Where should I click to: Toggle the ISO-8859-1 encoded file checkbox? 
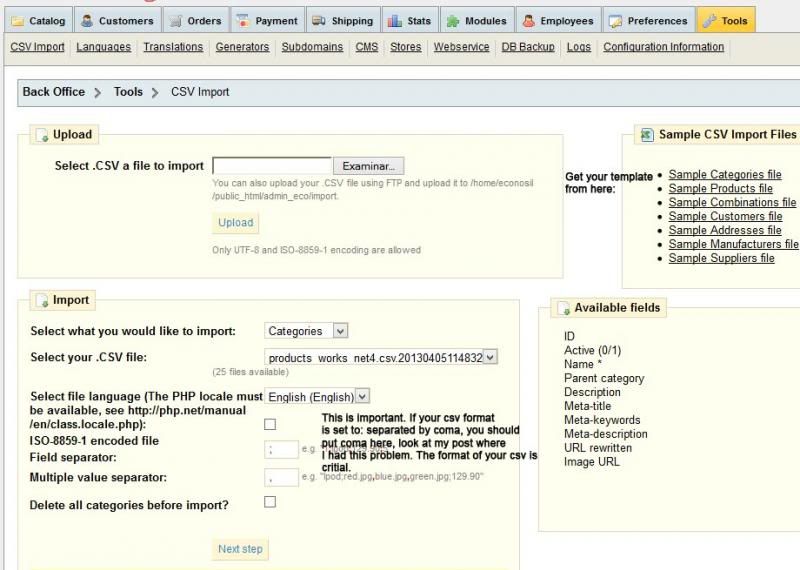270,424
